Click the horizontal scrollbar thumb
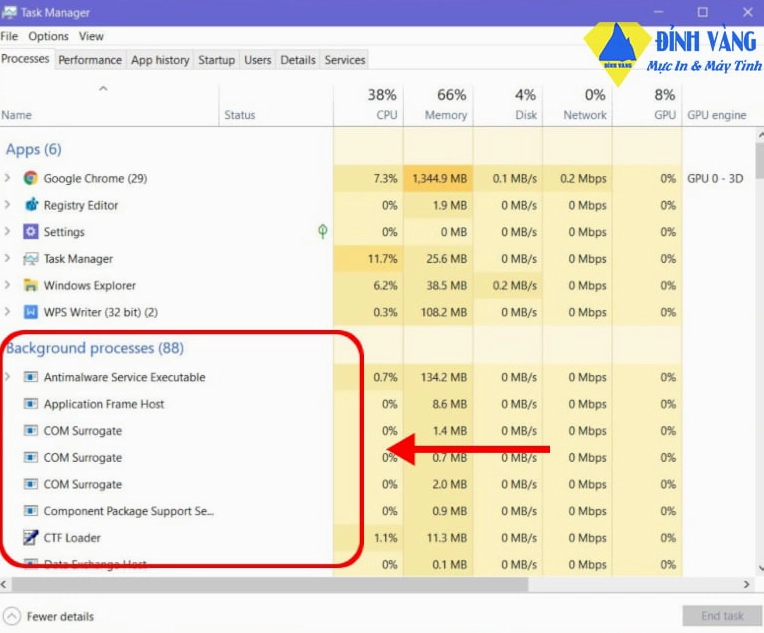Image resolution: width=764 pixels, height=633 pixels. (270, 584)
